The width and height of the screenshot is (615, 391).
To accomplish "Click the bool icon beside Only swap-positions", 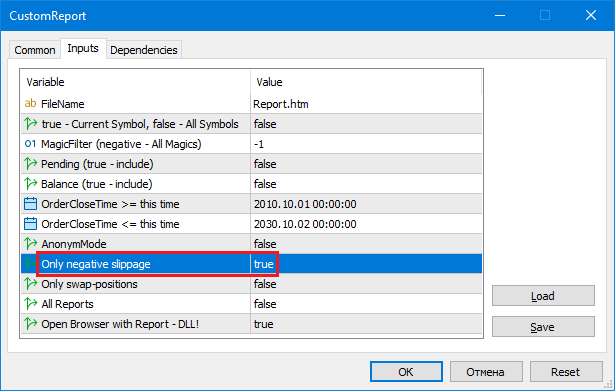I will coord(30,284).
